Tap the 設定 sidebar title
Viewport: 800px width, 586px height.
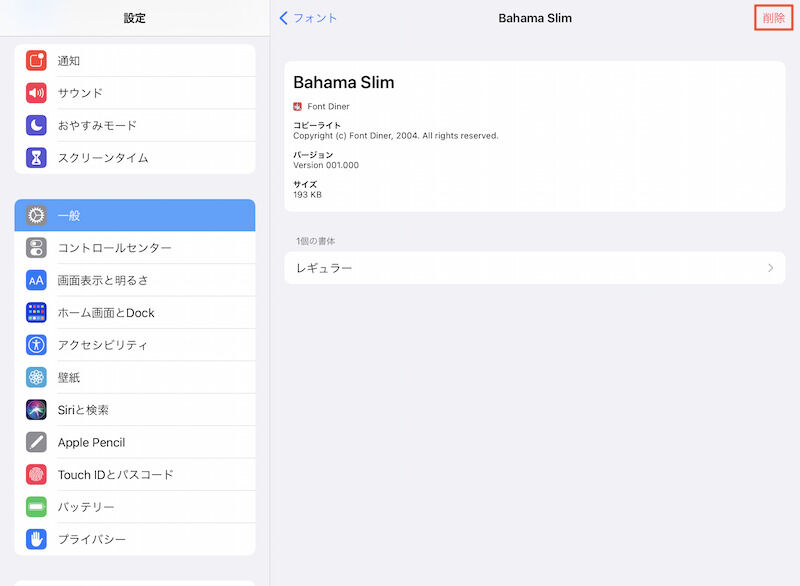coord(135,18)
